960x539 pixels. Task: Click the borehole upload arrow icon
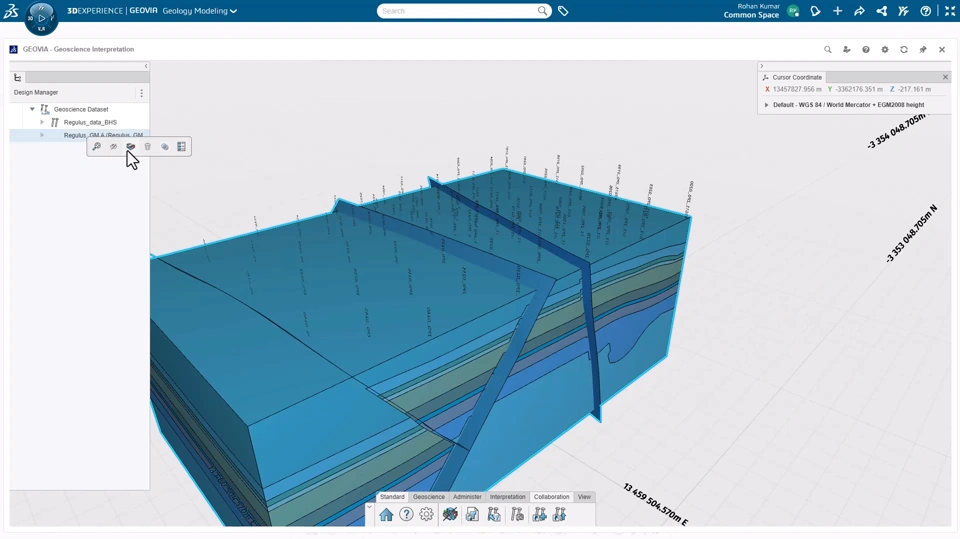[x=560, y=514]
